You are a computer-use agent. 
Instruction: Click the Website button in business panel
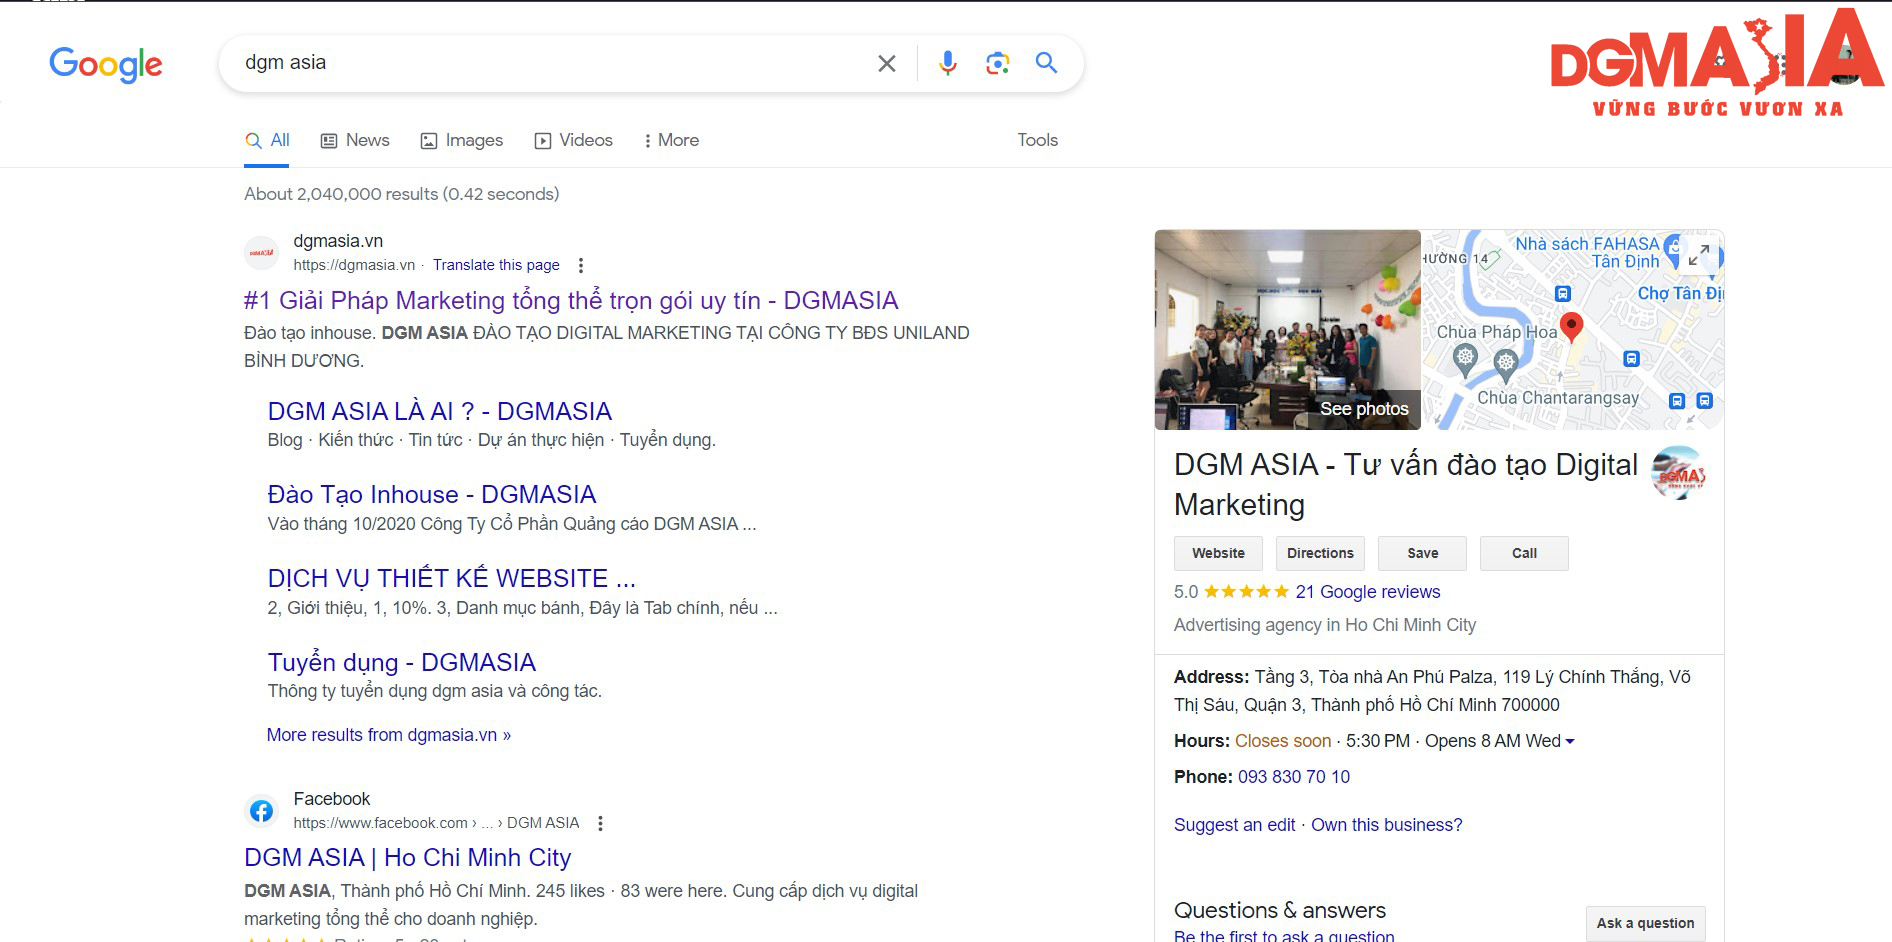pyautogui.click(x=1218, y=553)
